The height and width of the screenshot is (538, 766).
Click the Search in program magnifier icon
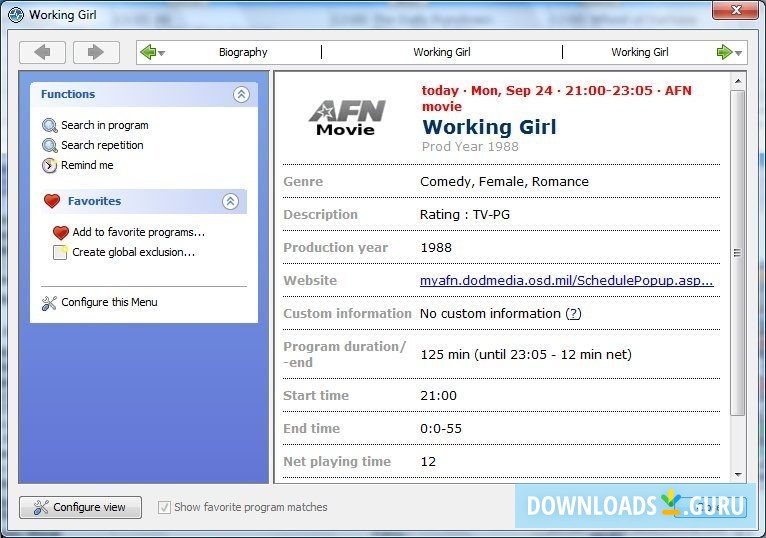click(50, 126)
